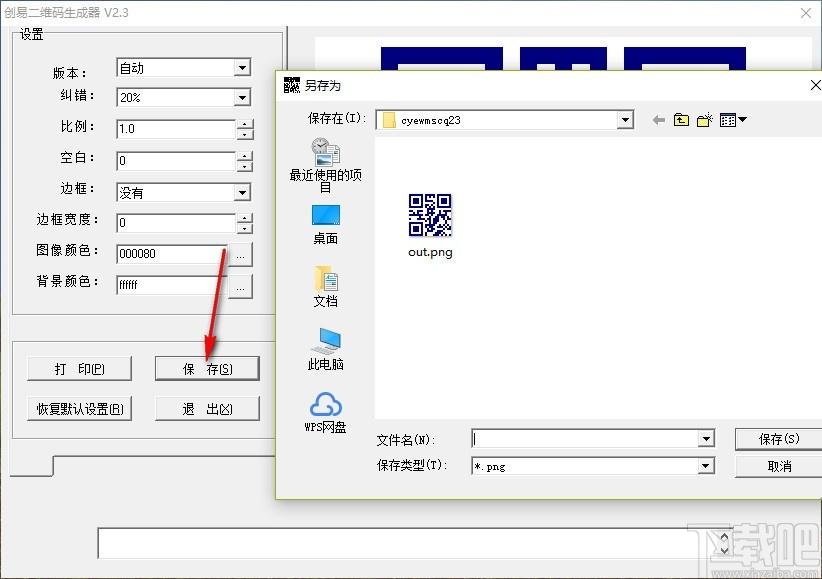Expand the 保存类型 dropdown arrow
Image resolution: width=822 pixels, height=579 pixels.
pos(706,466)
